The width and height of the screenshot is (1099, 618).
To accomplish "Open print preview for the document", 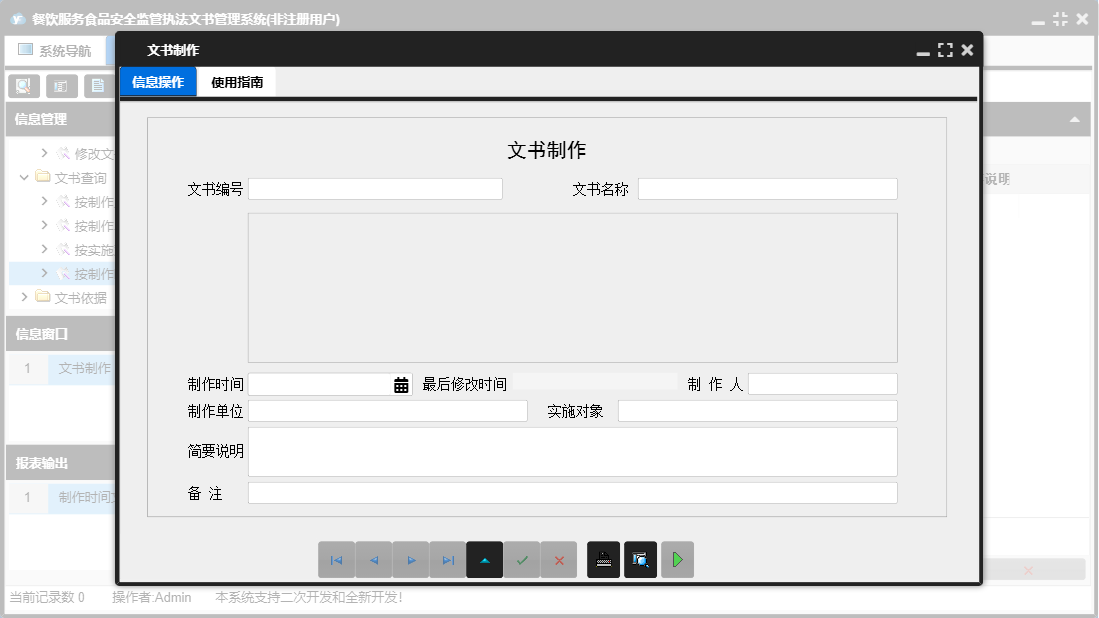I will pos(640,560).
